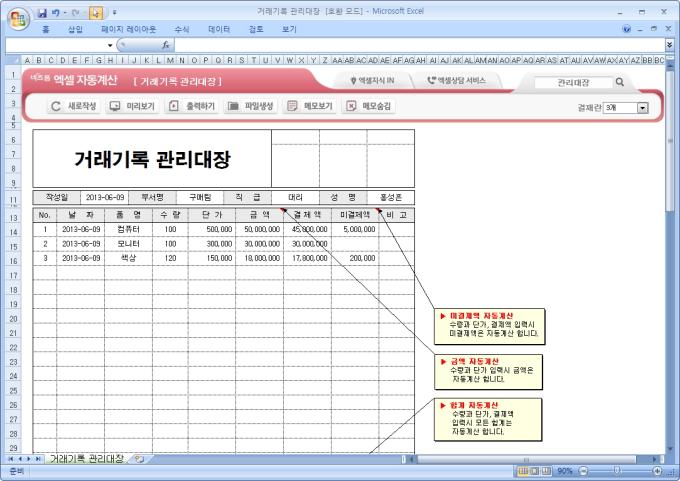The width and height of the screenshot is (680, 481).
Task: Click the 메모숨김 button
Action: (x=369, y=106)
